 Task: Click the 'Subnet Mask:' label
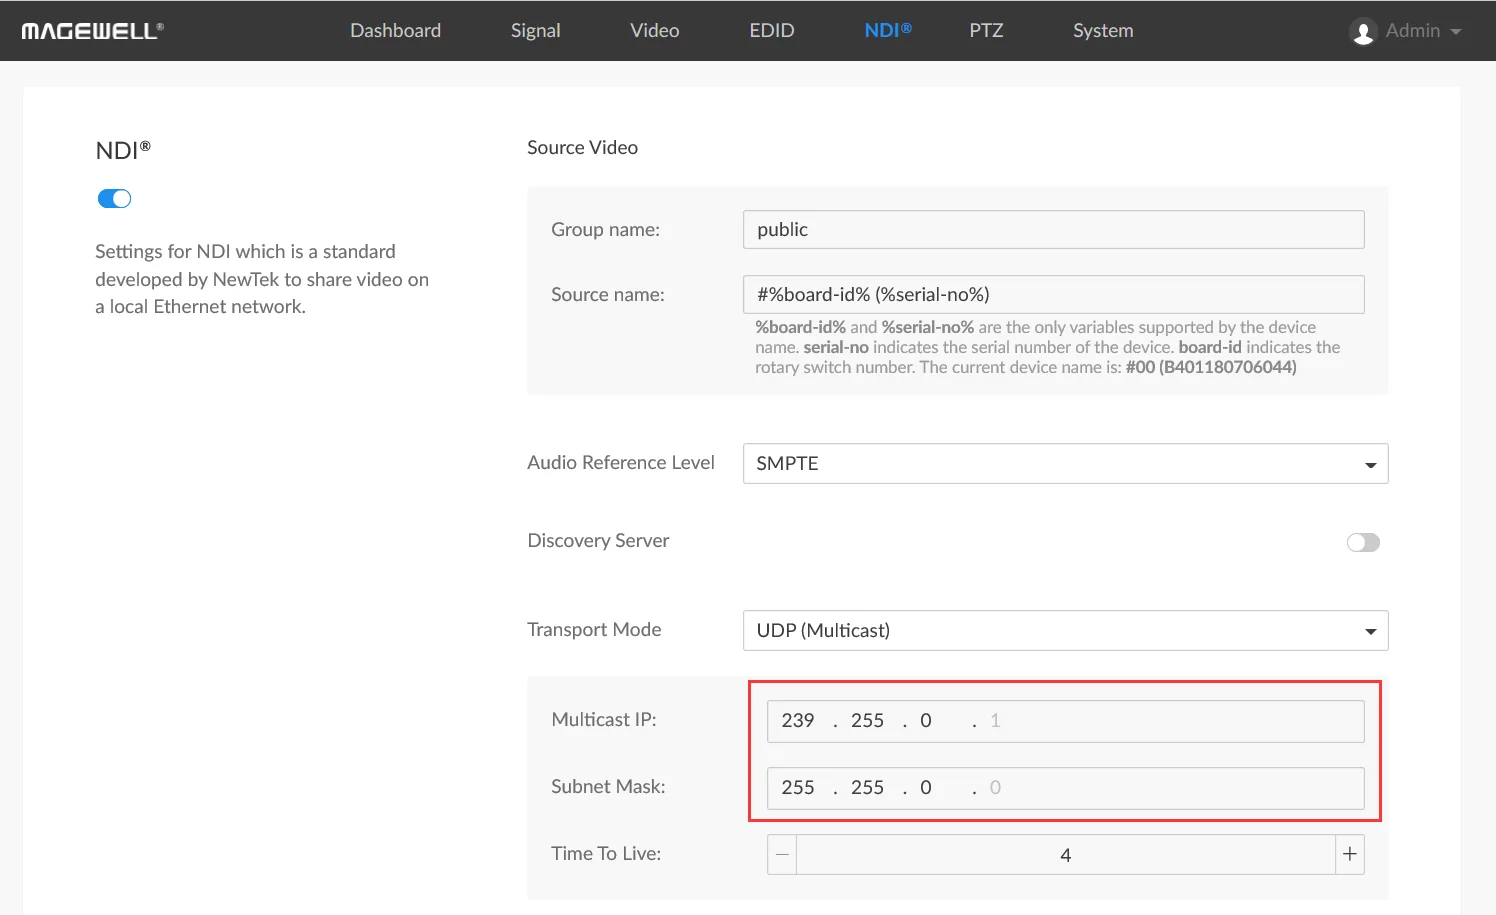click(608, 786)
